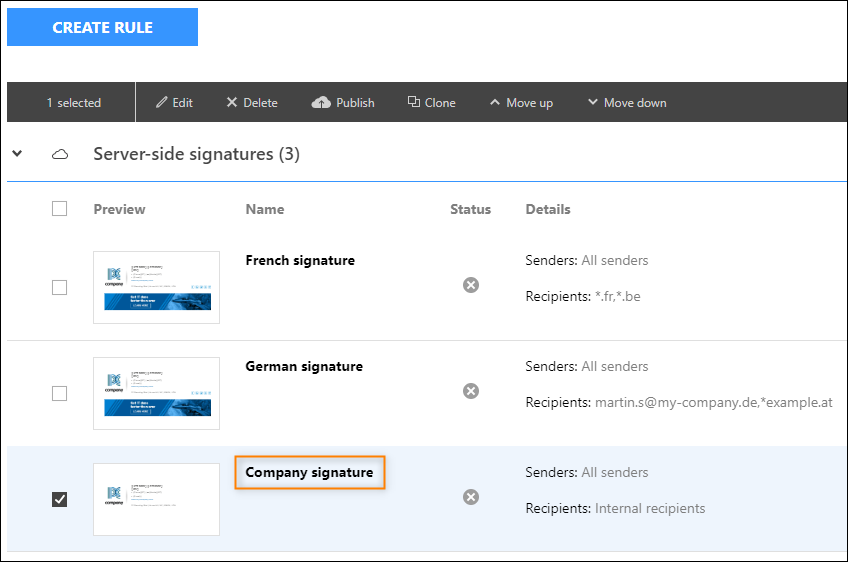Click French signature's unpublished status icon
Viewport: 848px width, 562px height.
(x=471, y=285)
